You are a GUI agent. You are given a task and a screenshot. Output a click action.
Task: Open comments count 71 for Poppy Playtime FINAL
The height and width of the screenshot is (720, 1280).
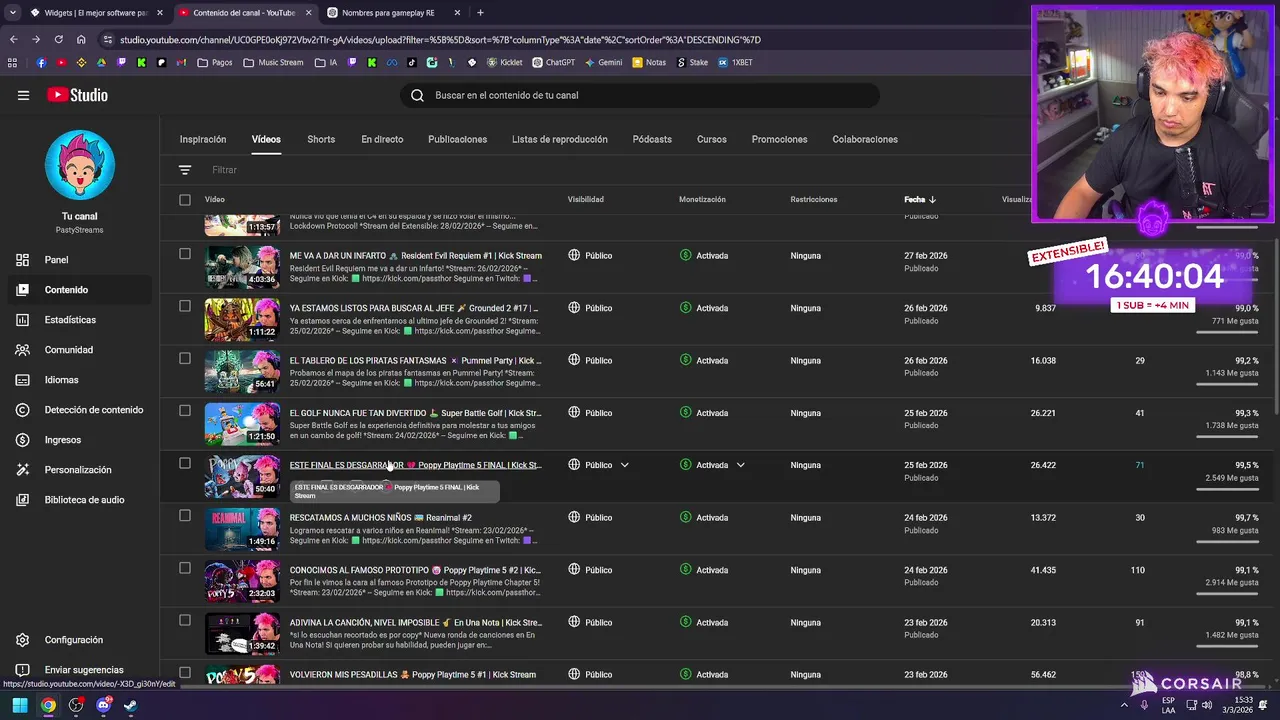1139,465
